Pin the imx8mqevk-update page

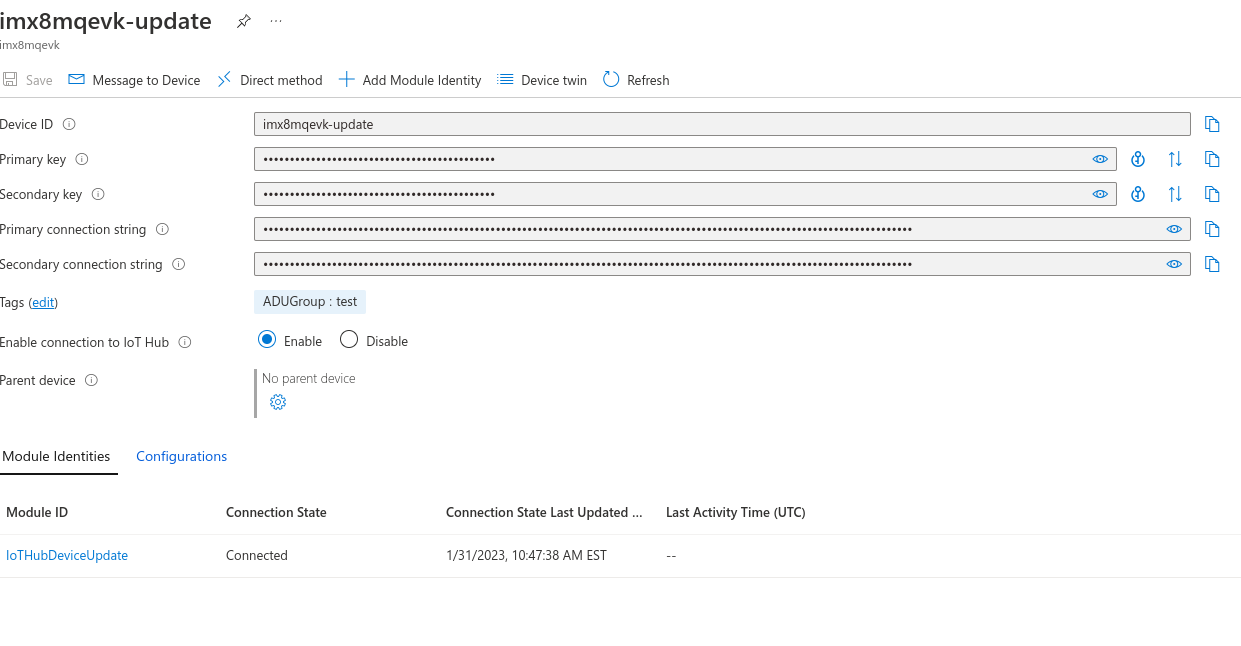[243, 20]
